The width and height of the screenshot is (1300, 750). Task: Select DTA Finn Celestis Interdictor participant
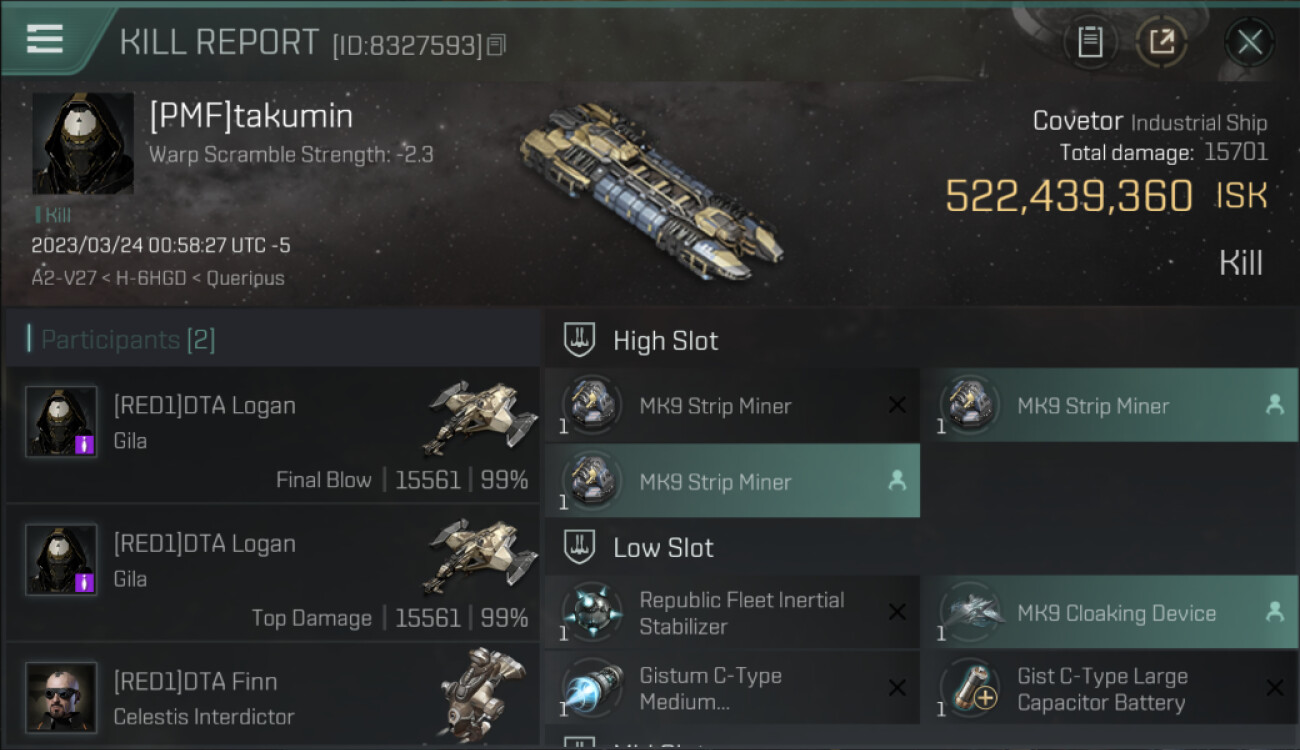[273, 694]
